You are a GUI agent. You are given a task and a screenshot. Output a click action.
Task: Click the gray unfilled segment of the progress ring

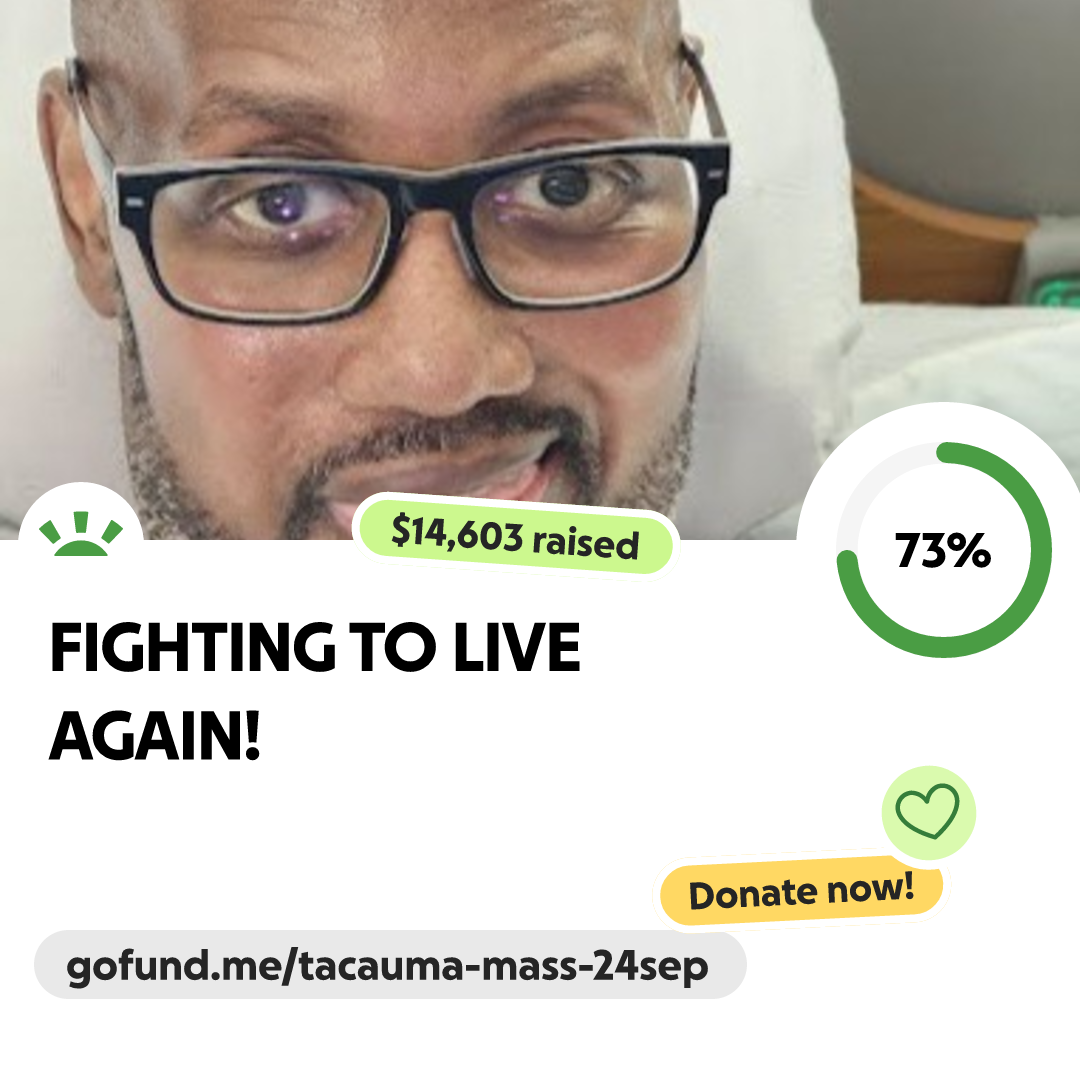(866, 482)
